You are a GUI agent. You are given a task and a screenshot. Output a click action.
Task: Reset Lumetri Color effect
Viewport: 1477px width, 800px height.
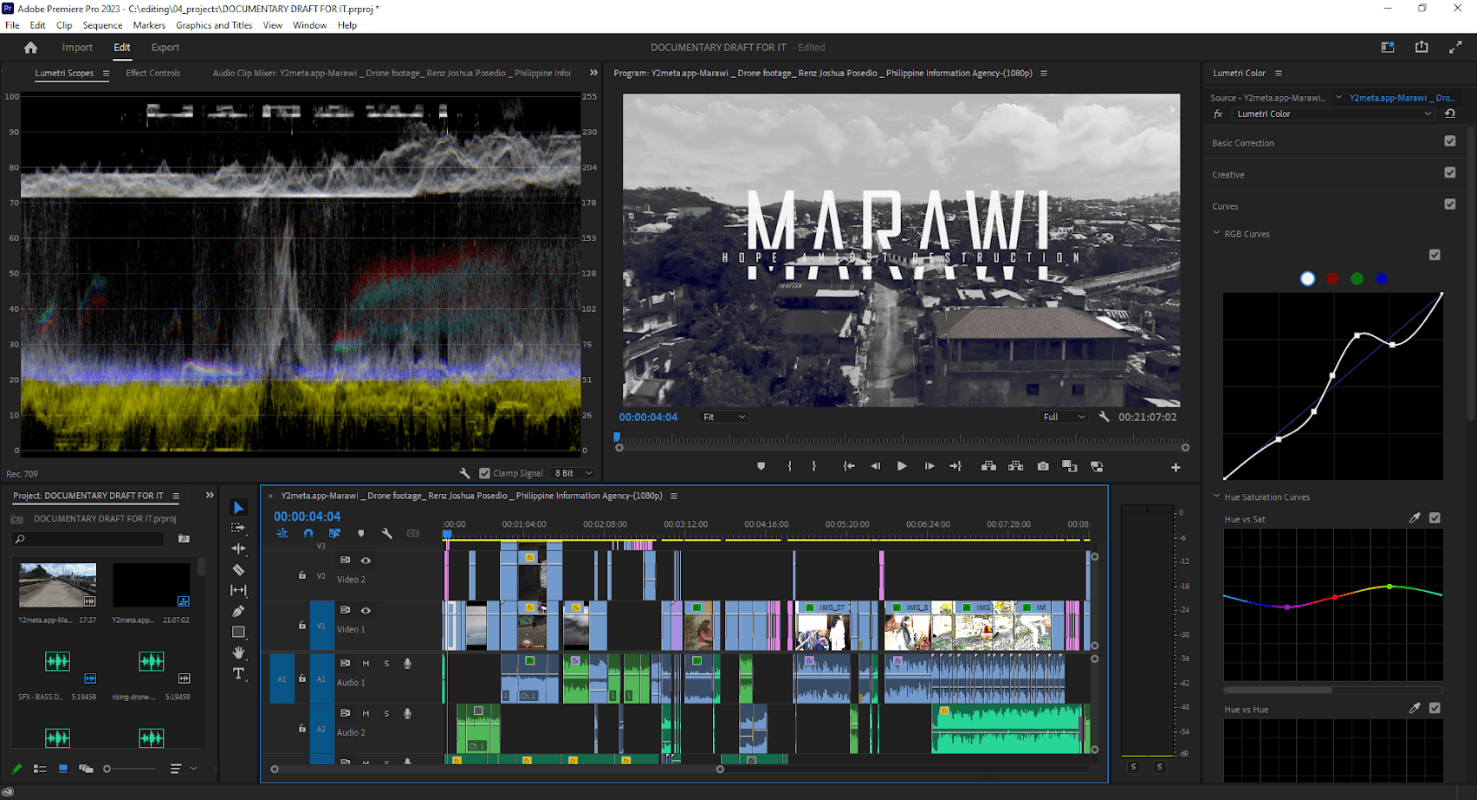point(1450,114)
